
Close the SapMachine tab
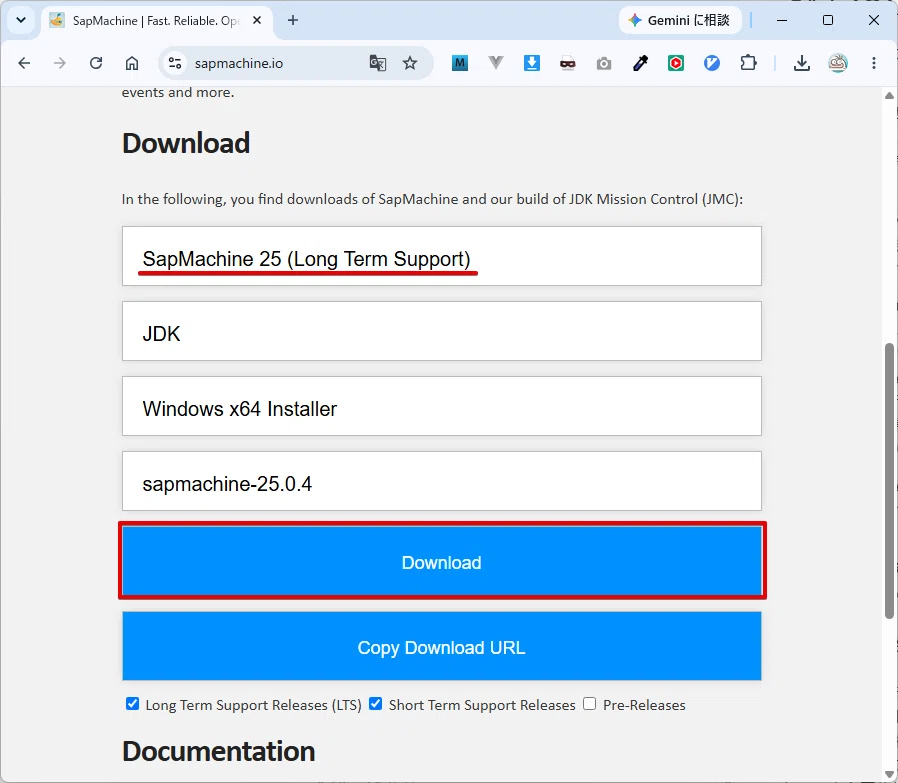(257, 21)
